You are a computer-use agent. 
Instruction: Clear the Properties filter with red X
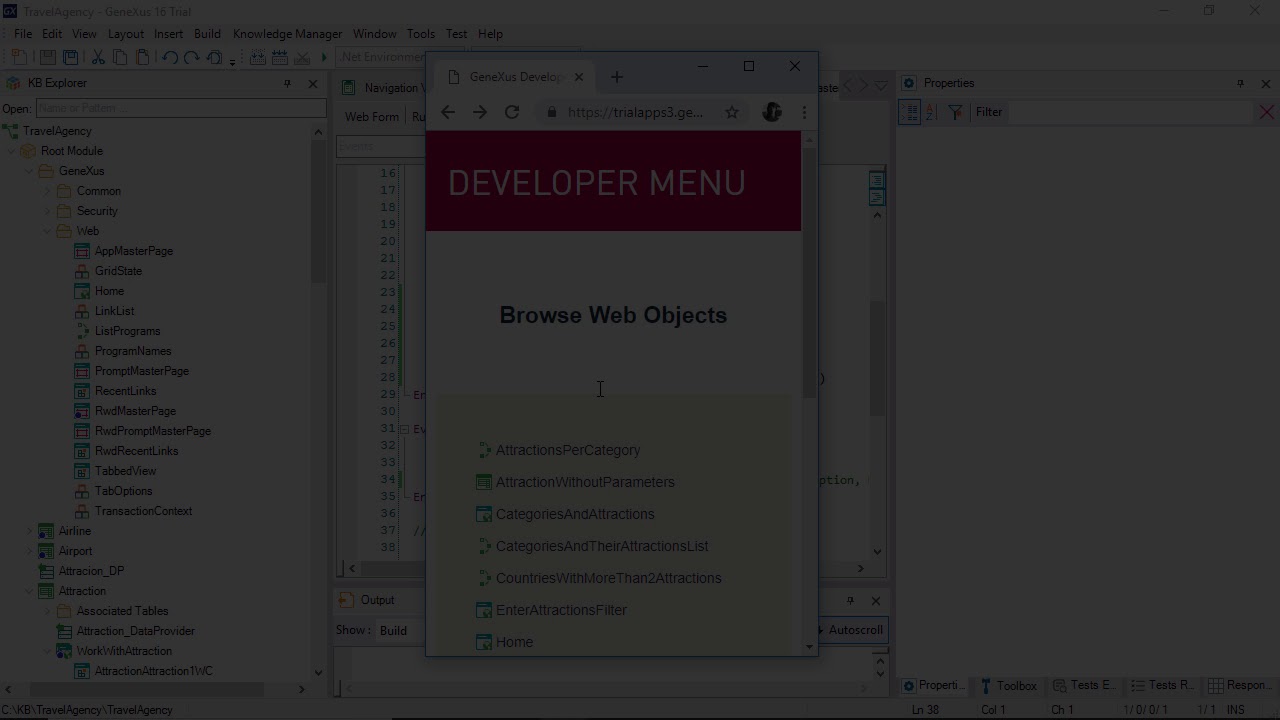pos(1266,112)
